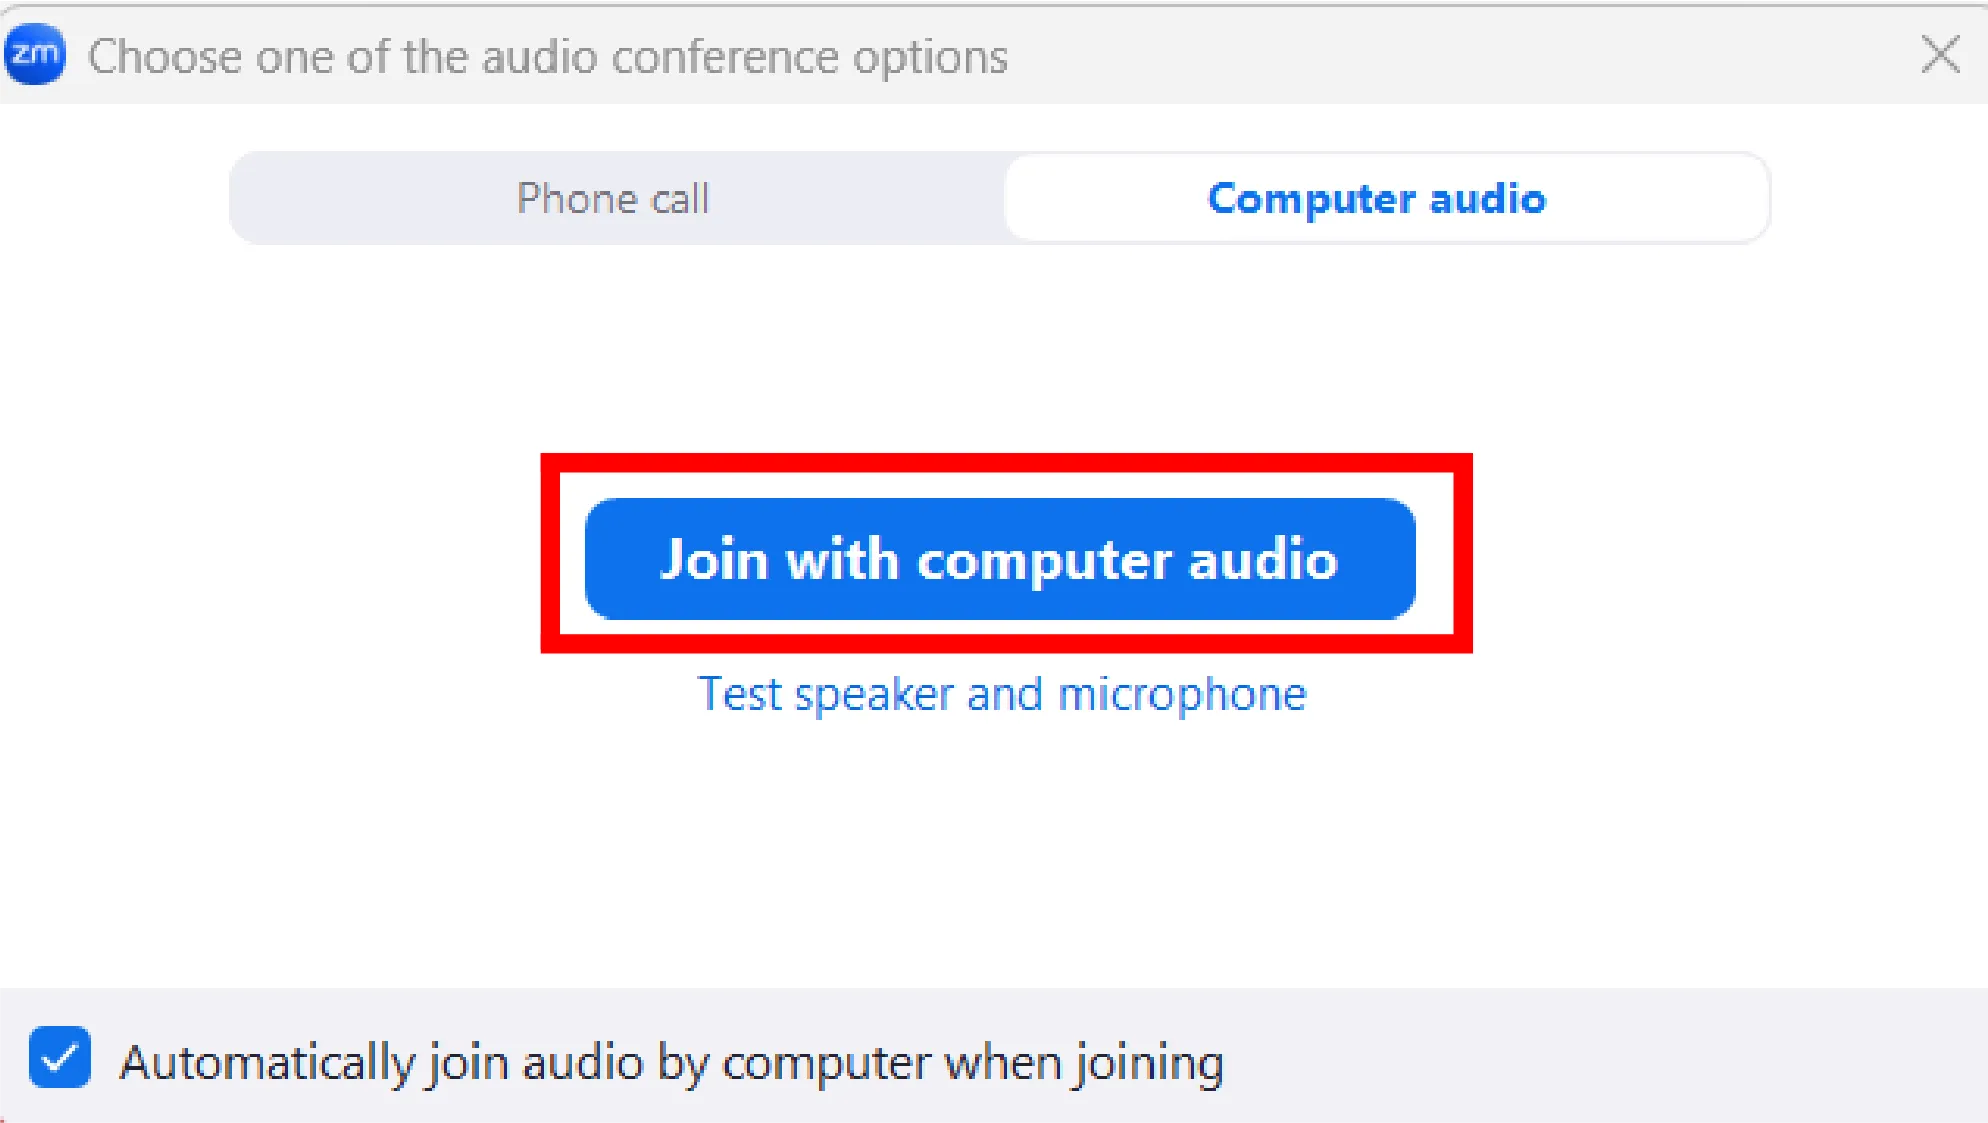Image resolution: width=1988 pixels, height=1123 pixels.
Task: Choose Phone call as audio option
Action: [x=613, y=198]
